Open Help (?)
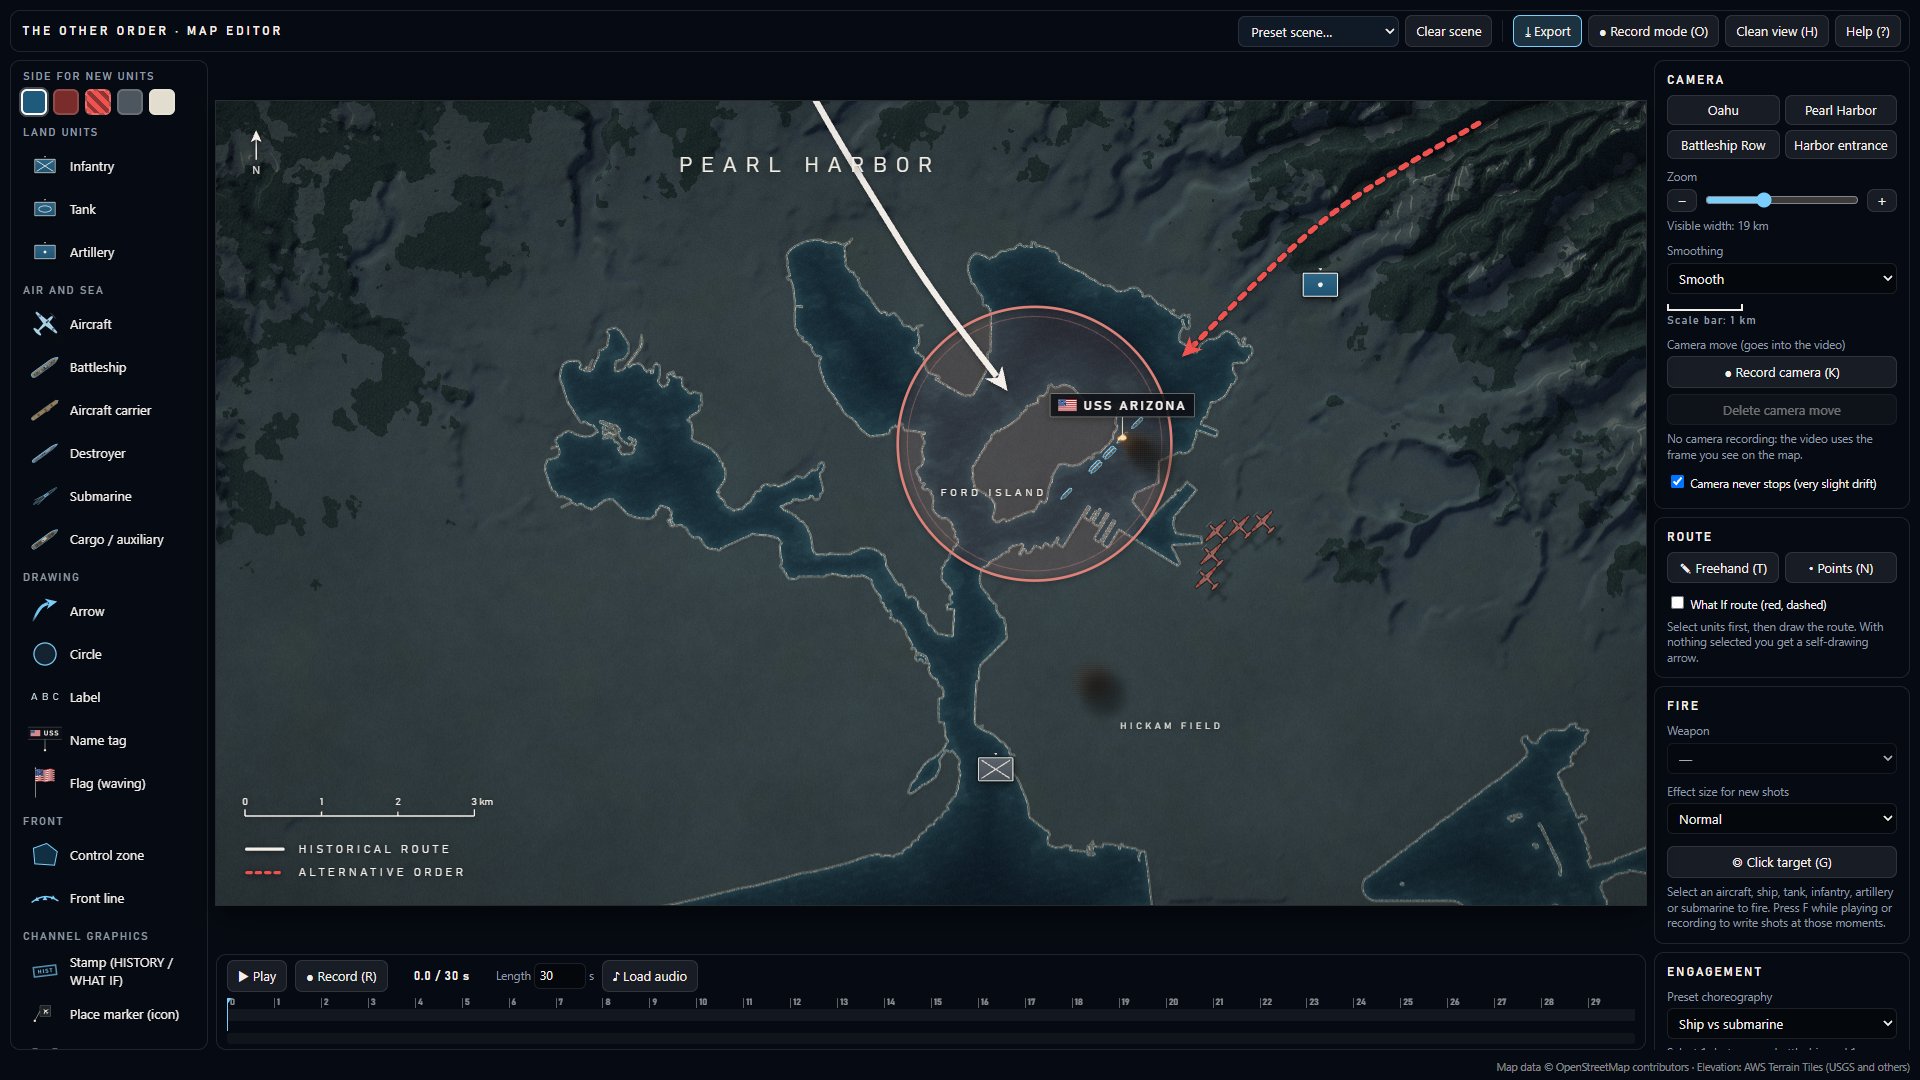This screenshot has height=1080, width=1920. pyautogui.click(x=1867, y=31)
